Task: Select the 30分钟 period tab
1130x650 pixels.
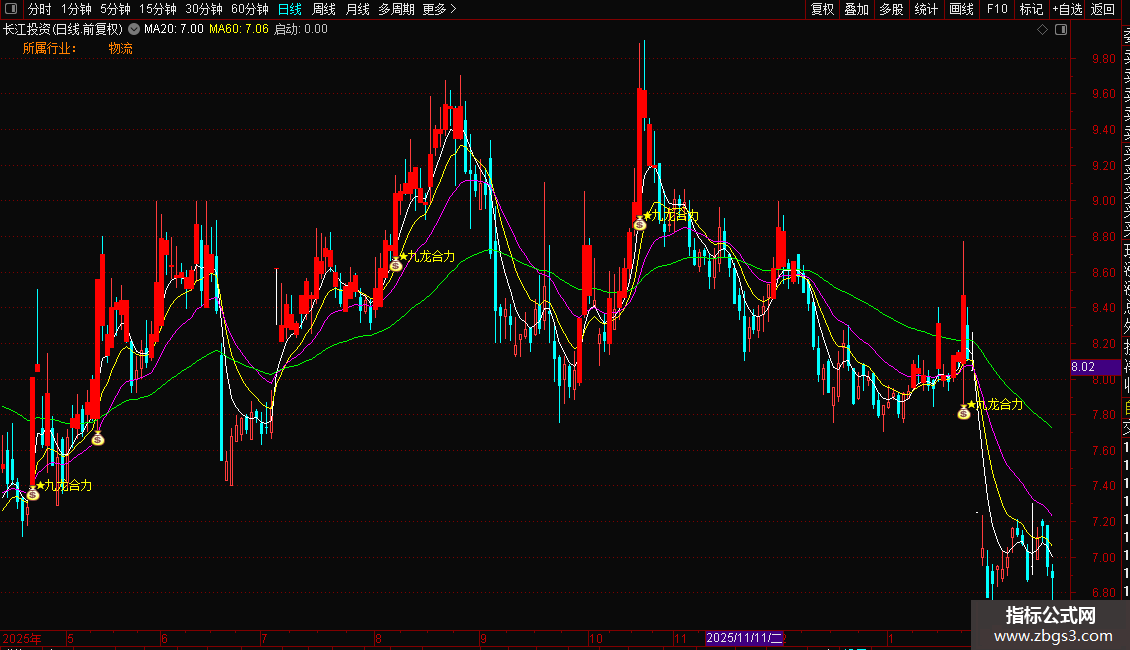Action: tap(204, 9)
